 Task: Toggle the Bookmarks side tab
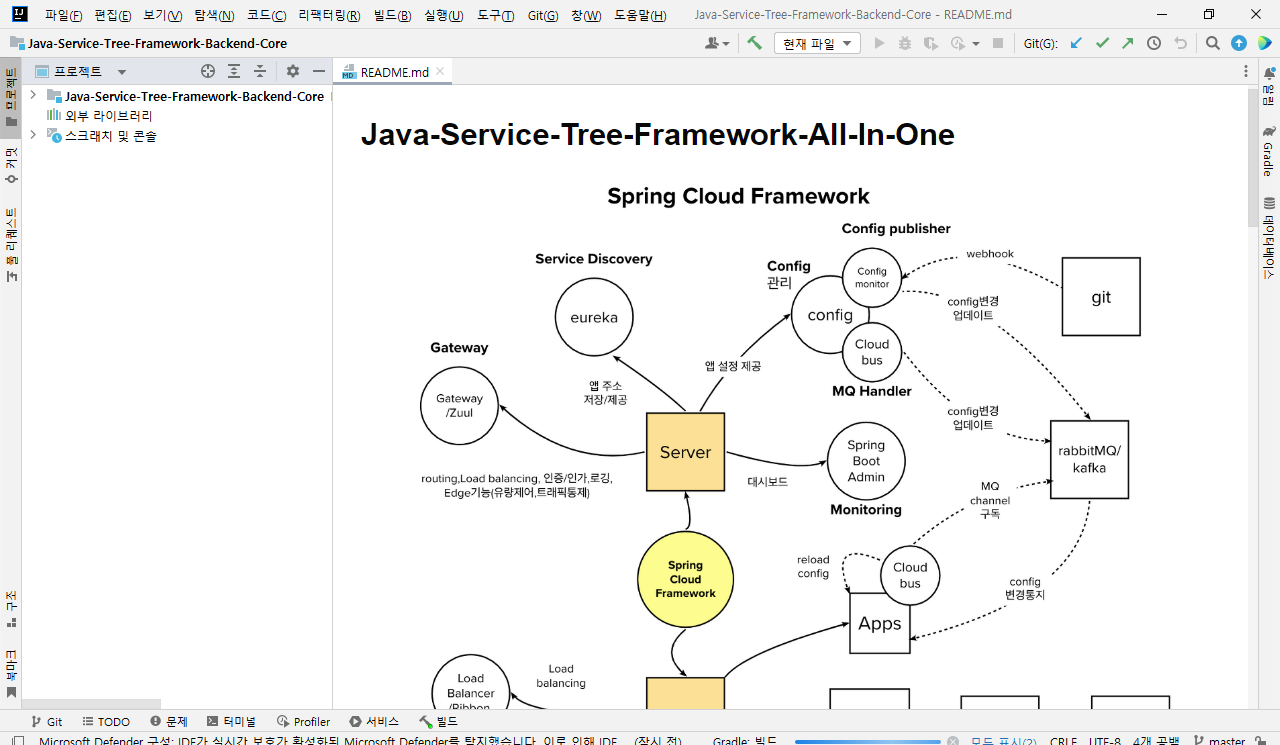click(11, 673)
